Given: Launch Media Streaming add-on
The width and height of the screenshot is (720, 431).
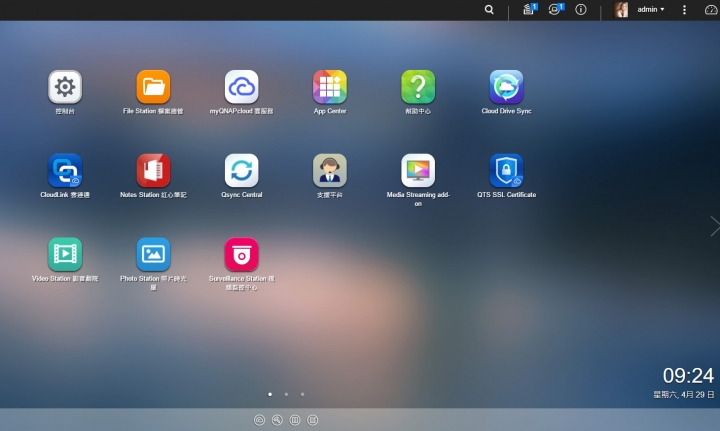Looking at the screenshot, I should click(418, 170).
